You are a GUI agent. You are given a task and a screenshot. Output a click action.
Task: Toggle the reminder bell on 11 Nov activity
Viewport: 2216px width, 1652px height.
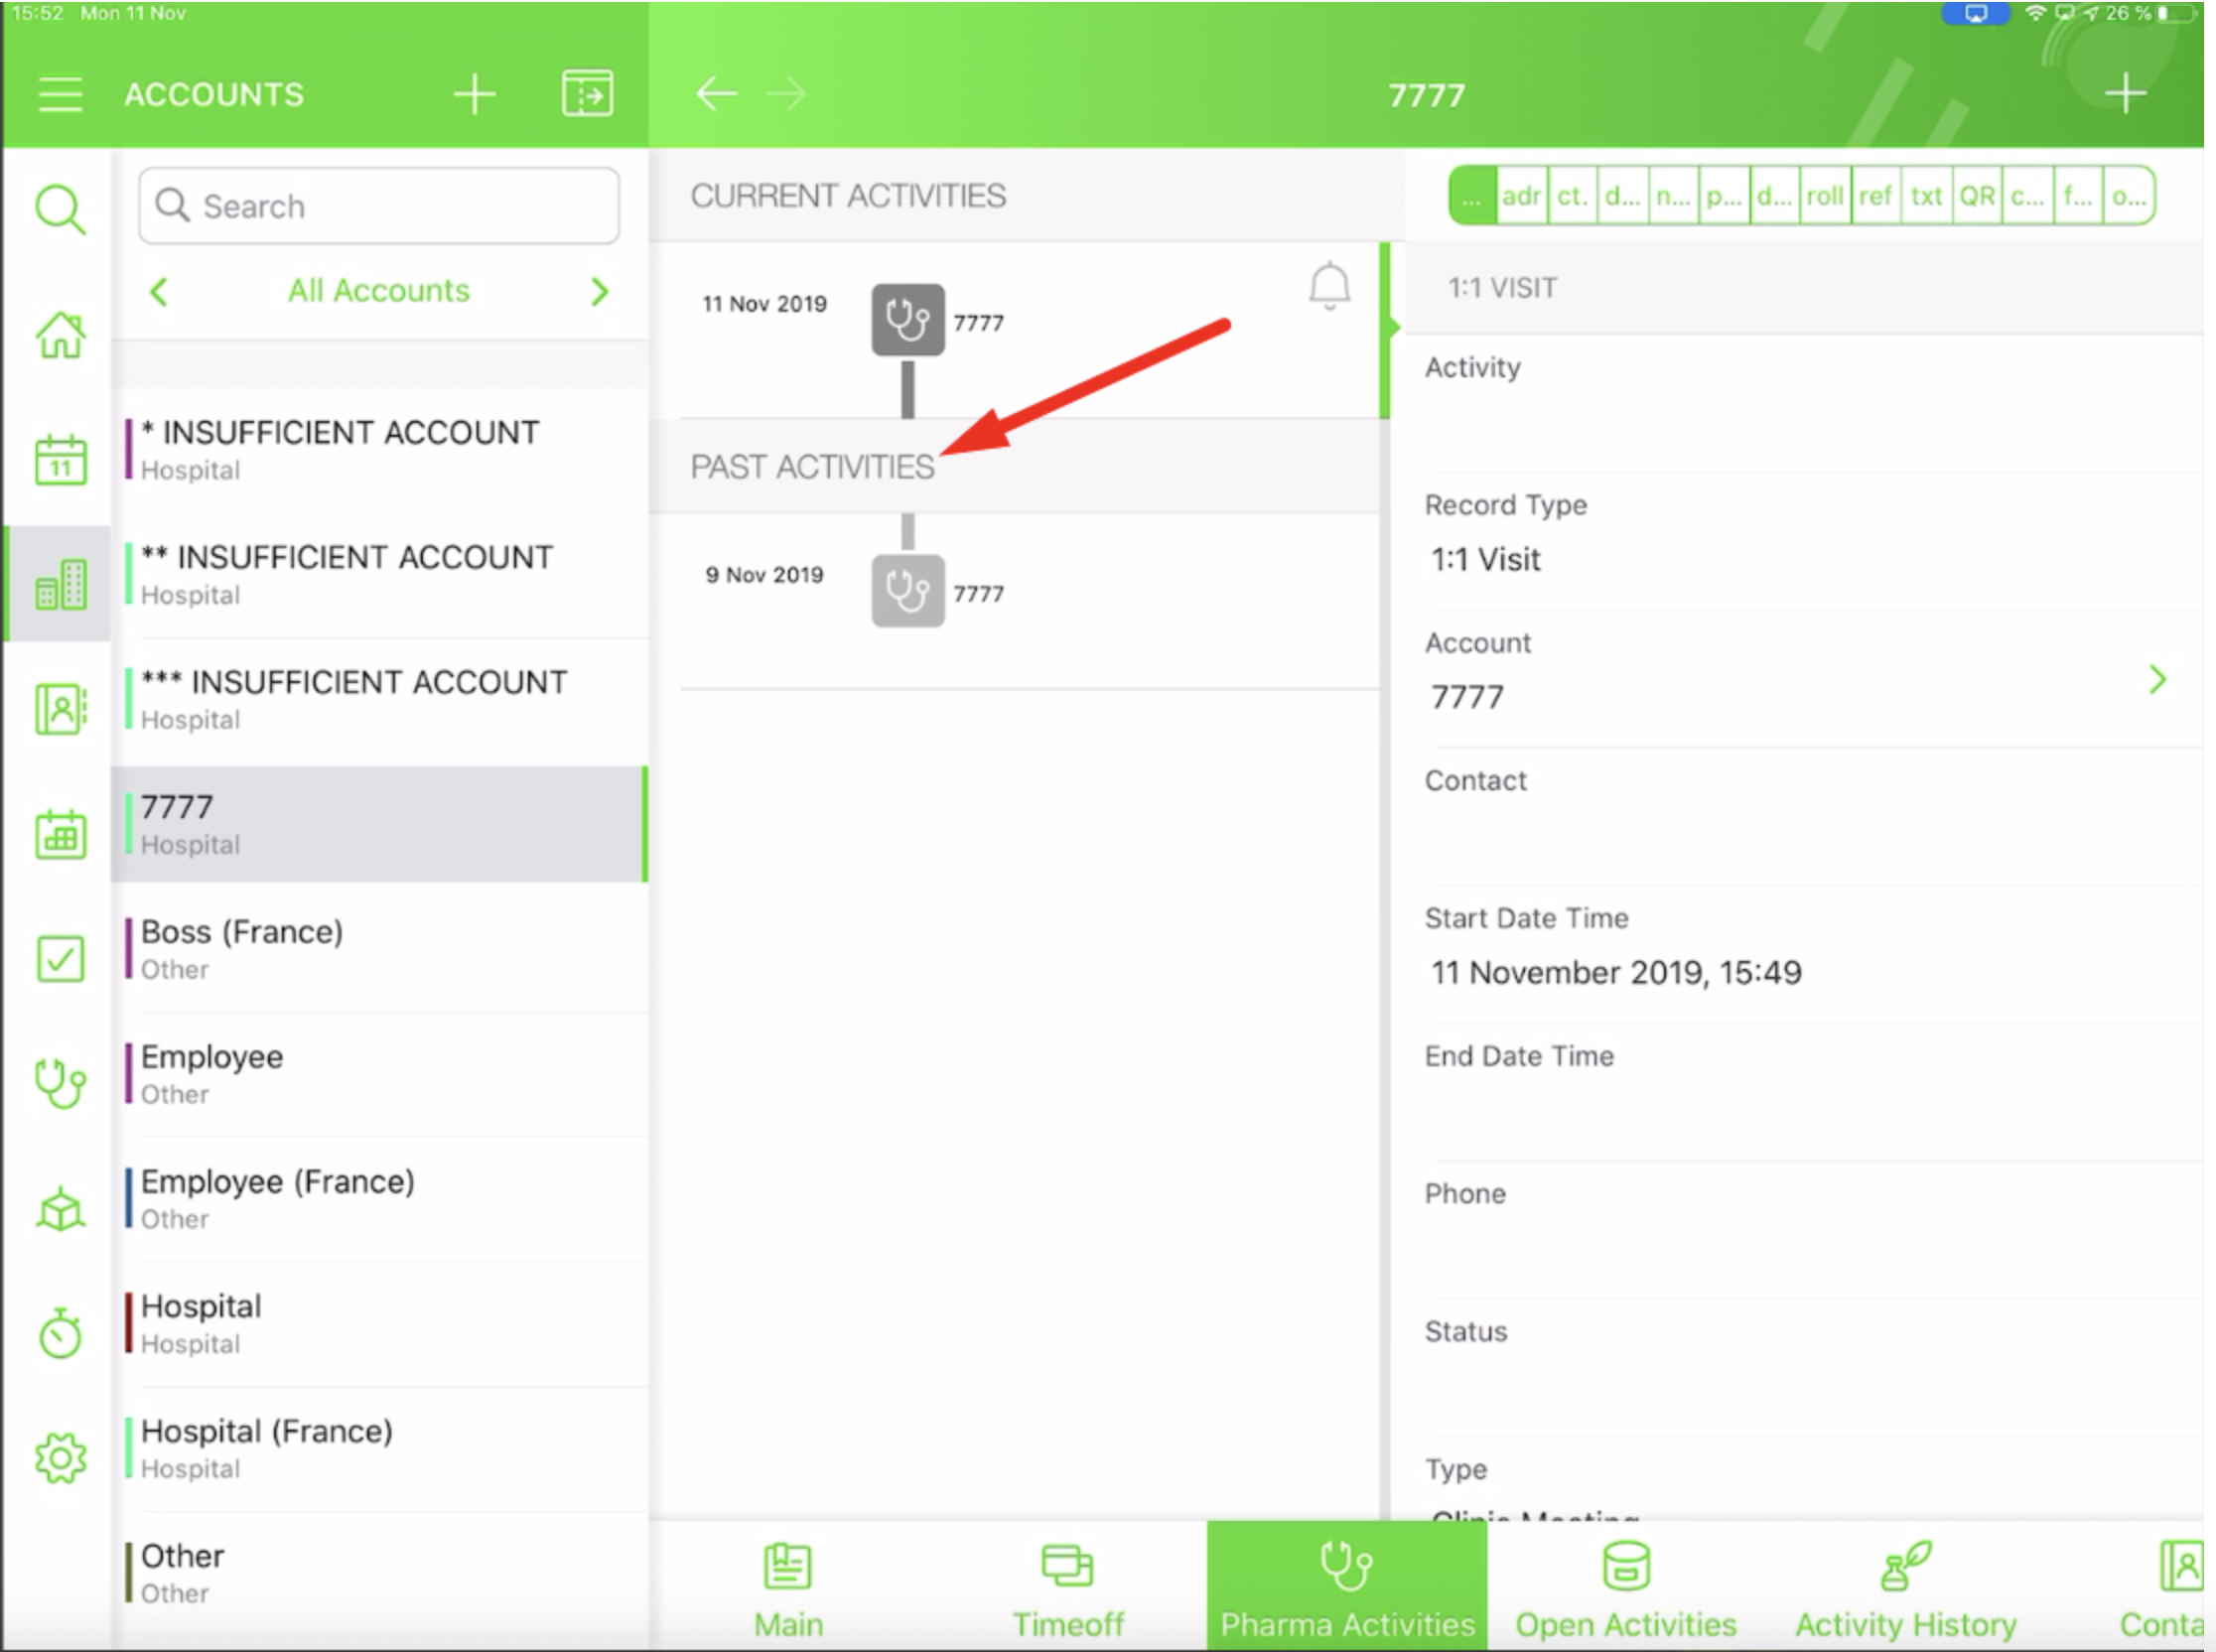tap(1329, 287)
